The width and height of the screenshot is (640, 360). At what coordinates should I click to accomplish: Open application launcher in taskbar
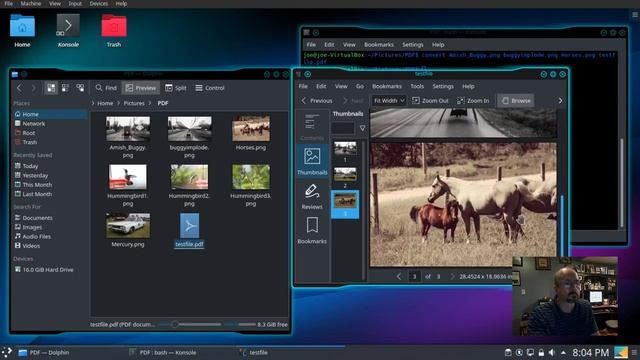pyautogui.click(x=7, y=353)
